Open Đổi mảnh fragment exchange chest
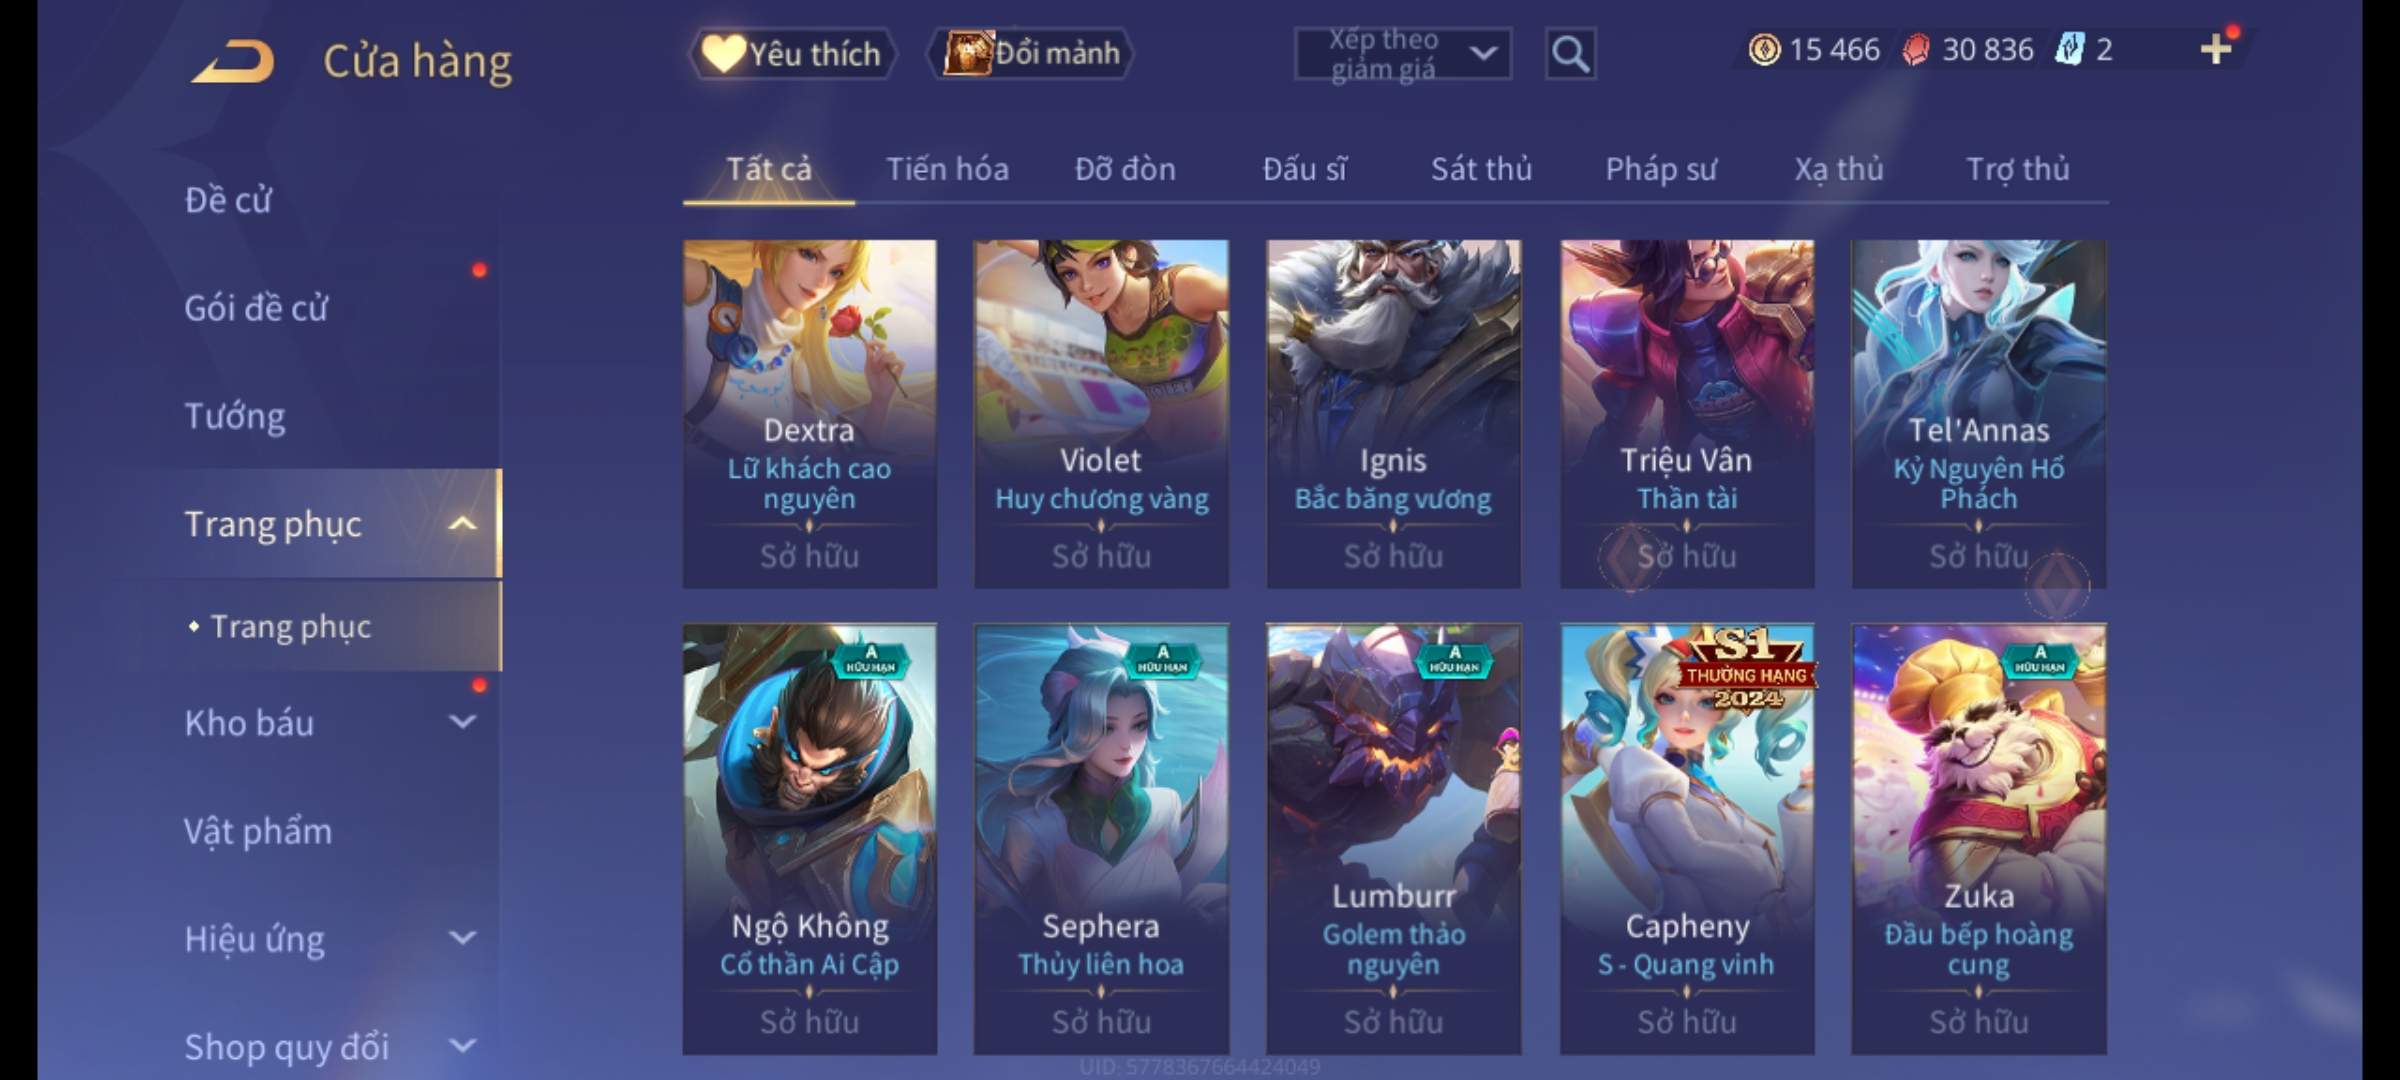 1031,53
